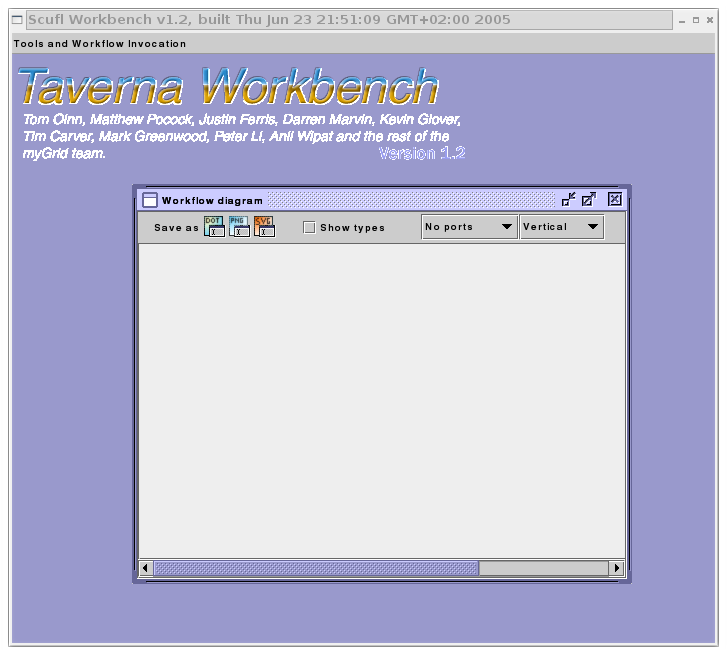Click the Scufl Workbench v1.2 title bar text
This screenshot has width=727, height=655.
point(269,19)
